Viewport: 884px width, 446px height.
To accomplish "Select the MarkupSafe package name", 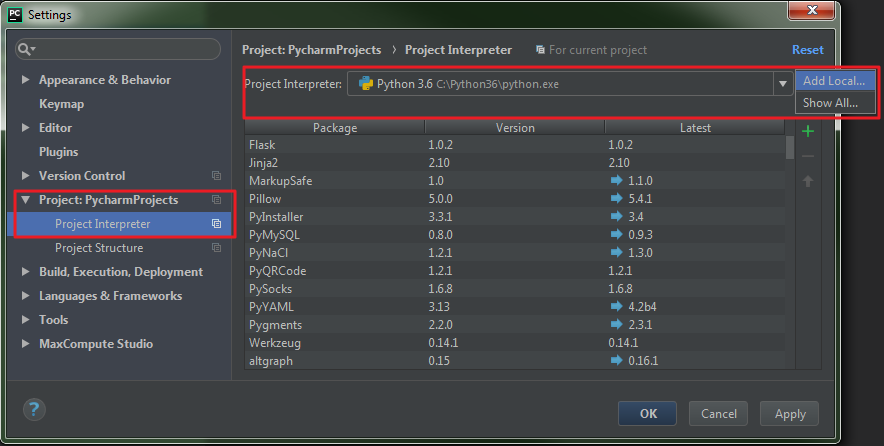I will (x=280, y=180).
